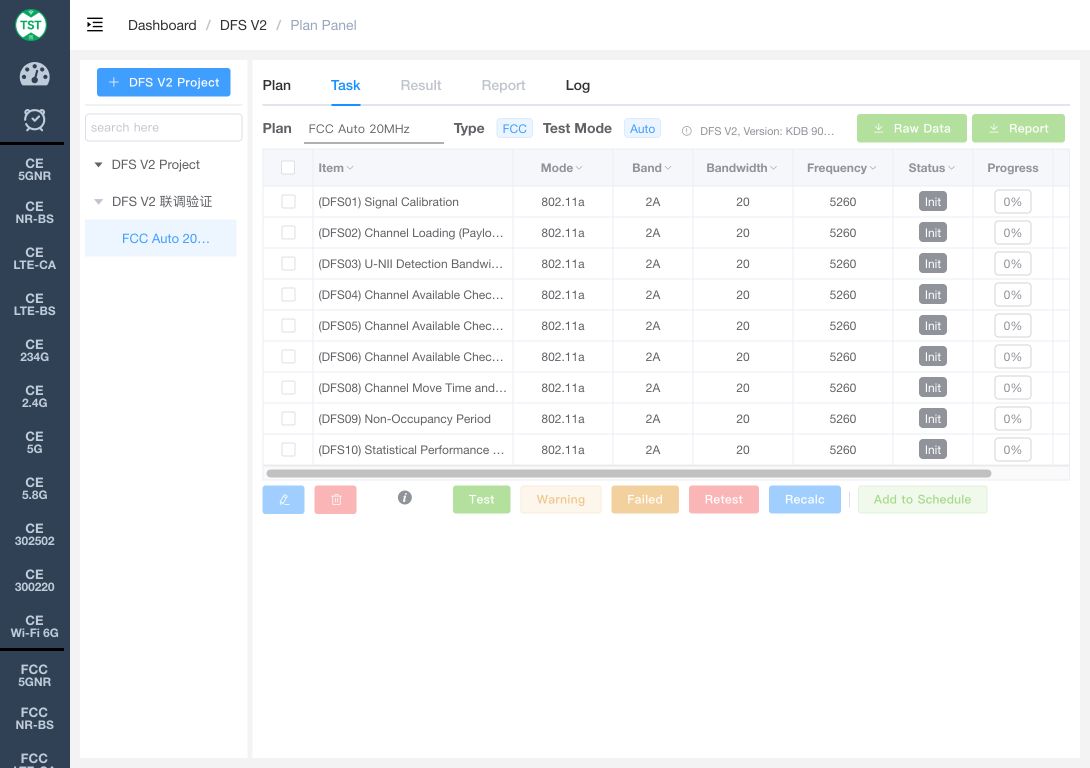1090x768 pixels.
Task: Open the alarm clock schedule icon
Action: (x=34, y=120)
